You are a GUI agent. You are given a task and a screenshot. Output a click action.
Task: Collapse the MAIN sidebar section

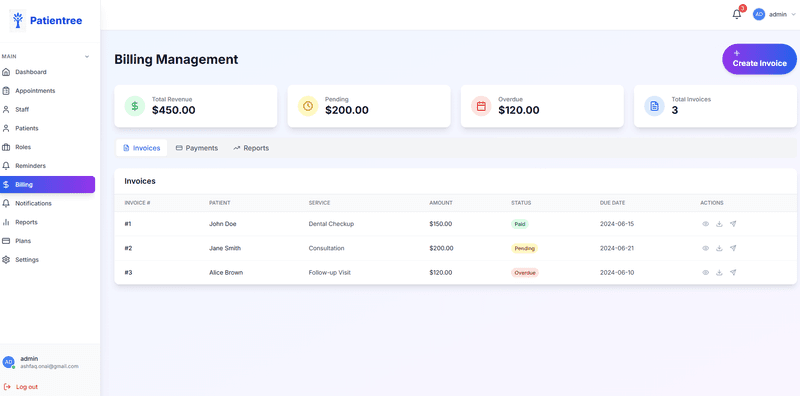87,57
